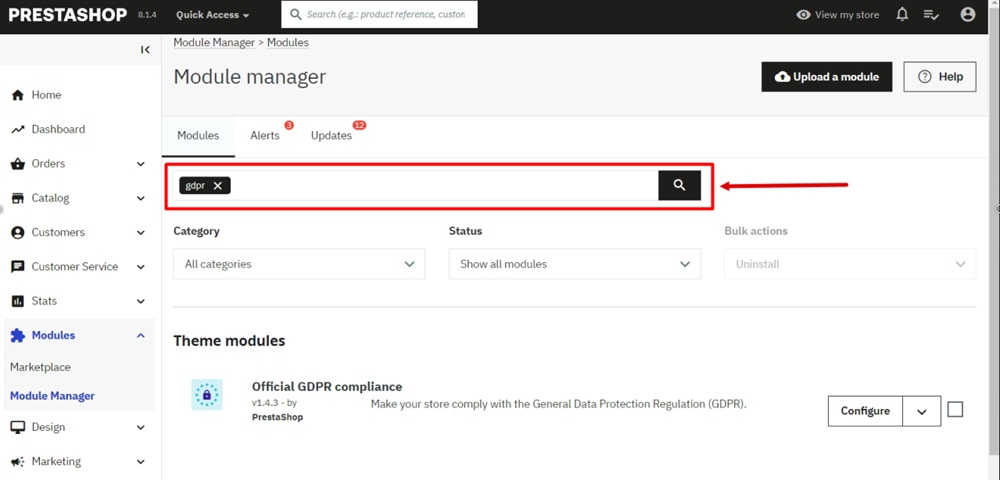The width and height of the screenshot is (1000, 480).
Task: Expand the Stats menu chevron
Action: point(141,301)
